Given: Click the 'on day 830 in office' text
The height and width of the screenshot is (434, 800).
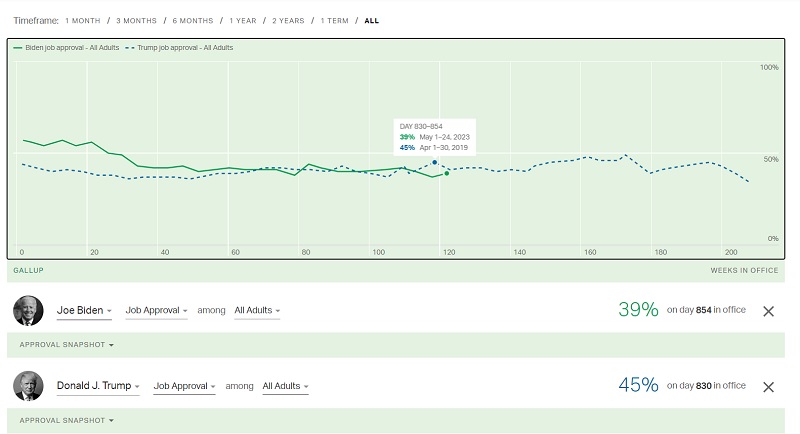Looking at the screenshot, I should point(706,386).
